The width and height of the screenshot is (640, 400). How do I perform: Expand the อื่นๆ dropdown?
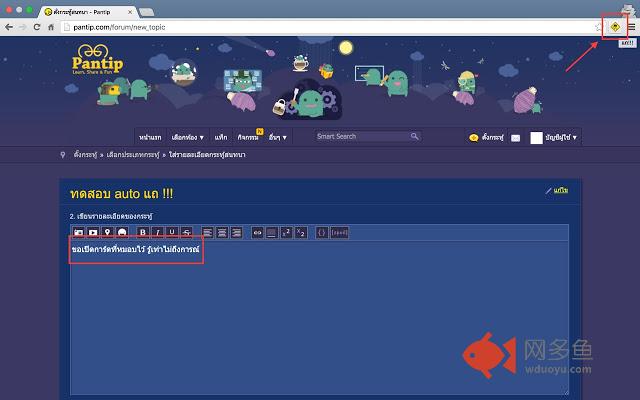[278, 138]
